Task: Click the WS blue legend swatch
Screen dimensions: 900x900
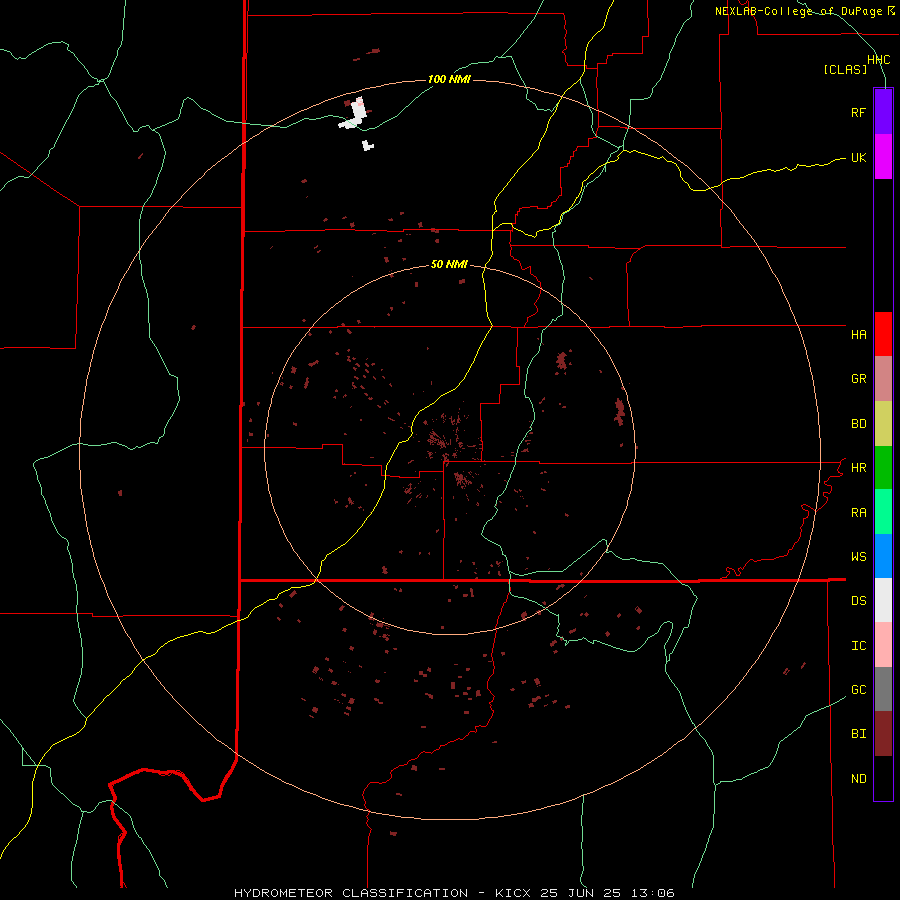Action: [883, 556]
